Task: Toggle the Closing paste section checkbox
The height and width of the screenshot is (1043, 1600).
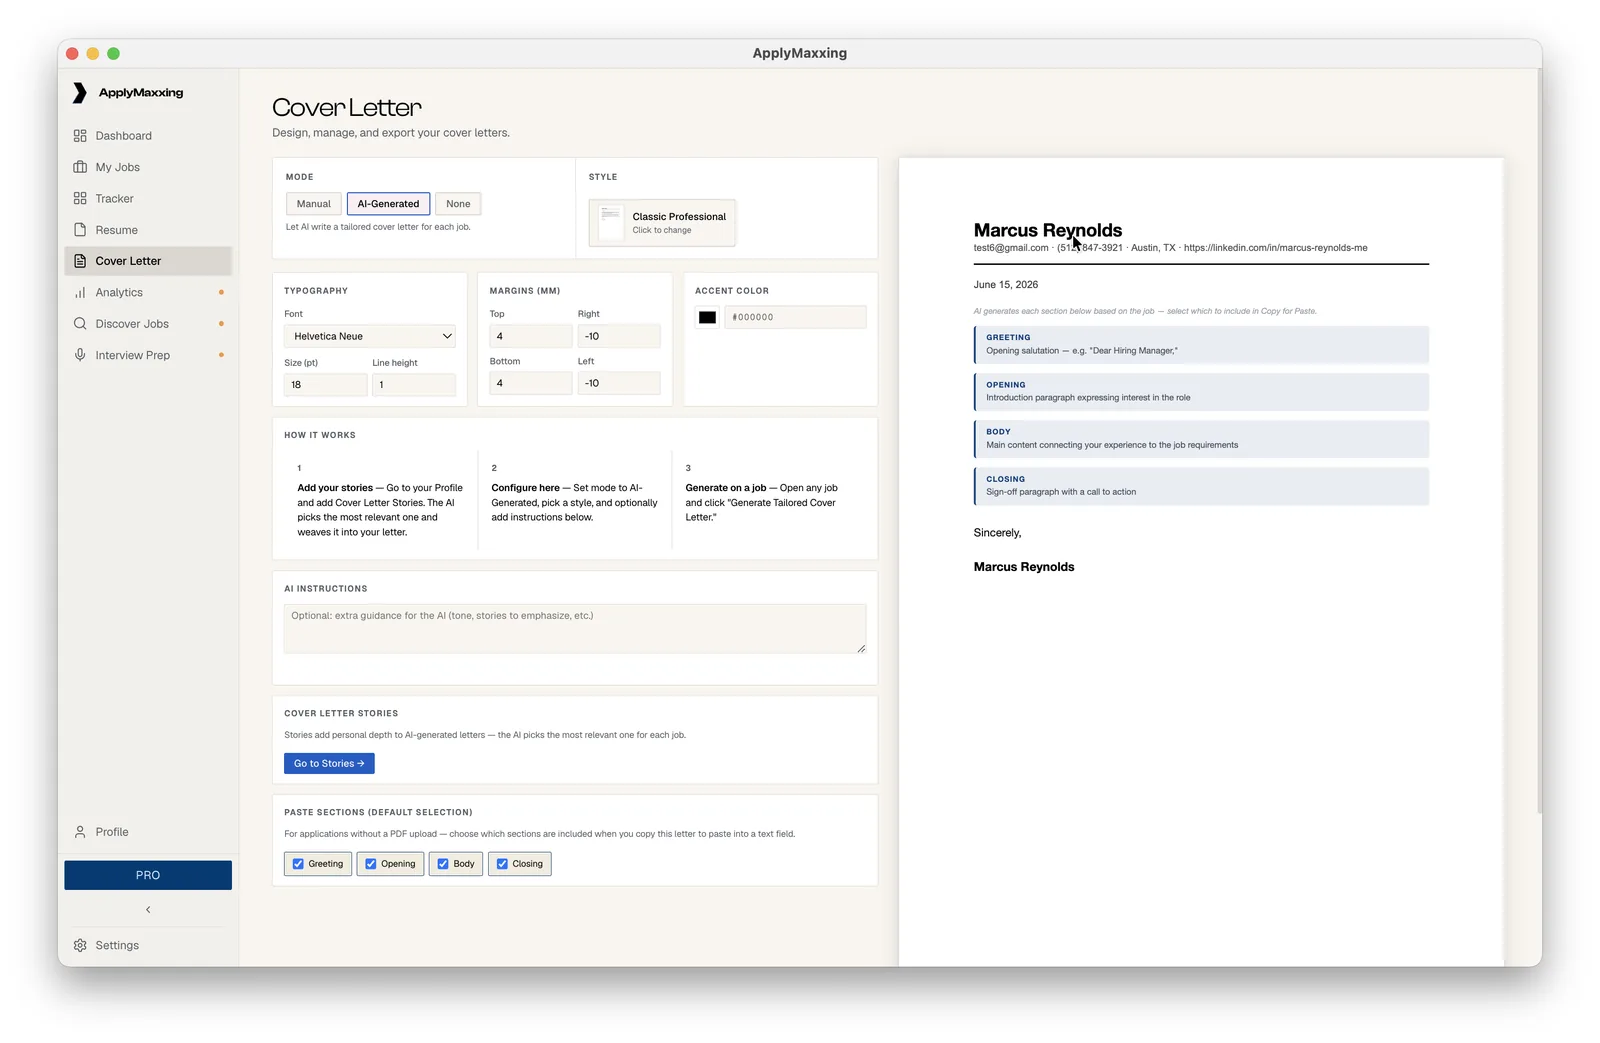Action: coord(502,864)
